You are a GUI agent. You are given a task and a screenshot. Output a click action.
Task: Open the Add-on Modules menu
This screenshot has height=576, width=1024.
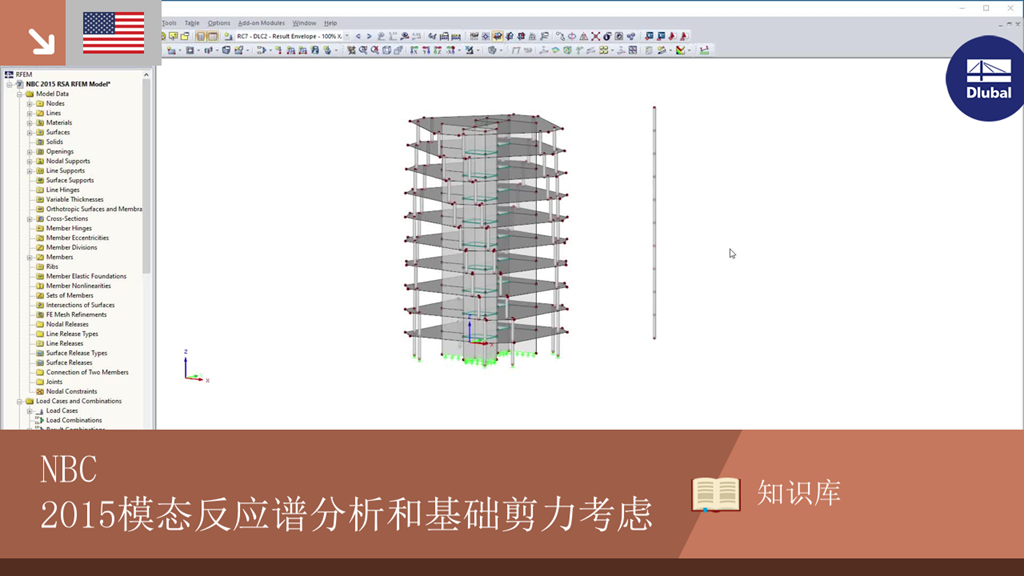[261, 23]
